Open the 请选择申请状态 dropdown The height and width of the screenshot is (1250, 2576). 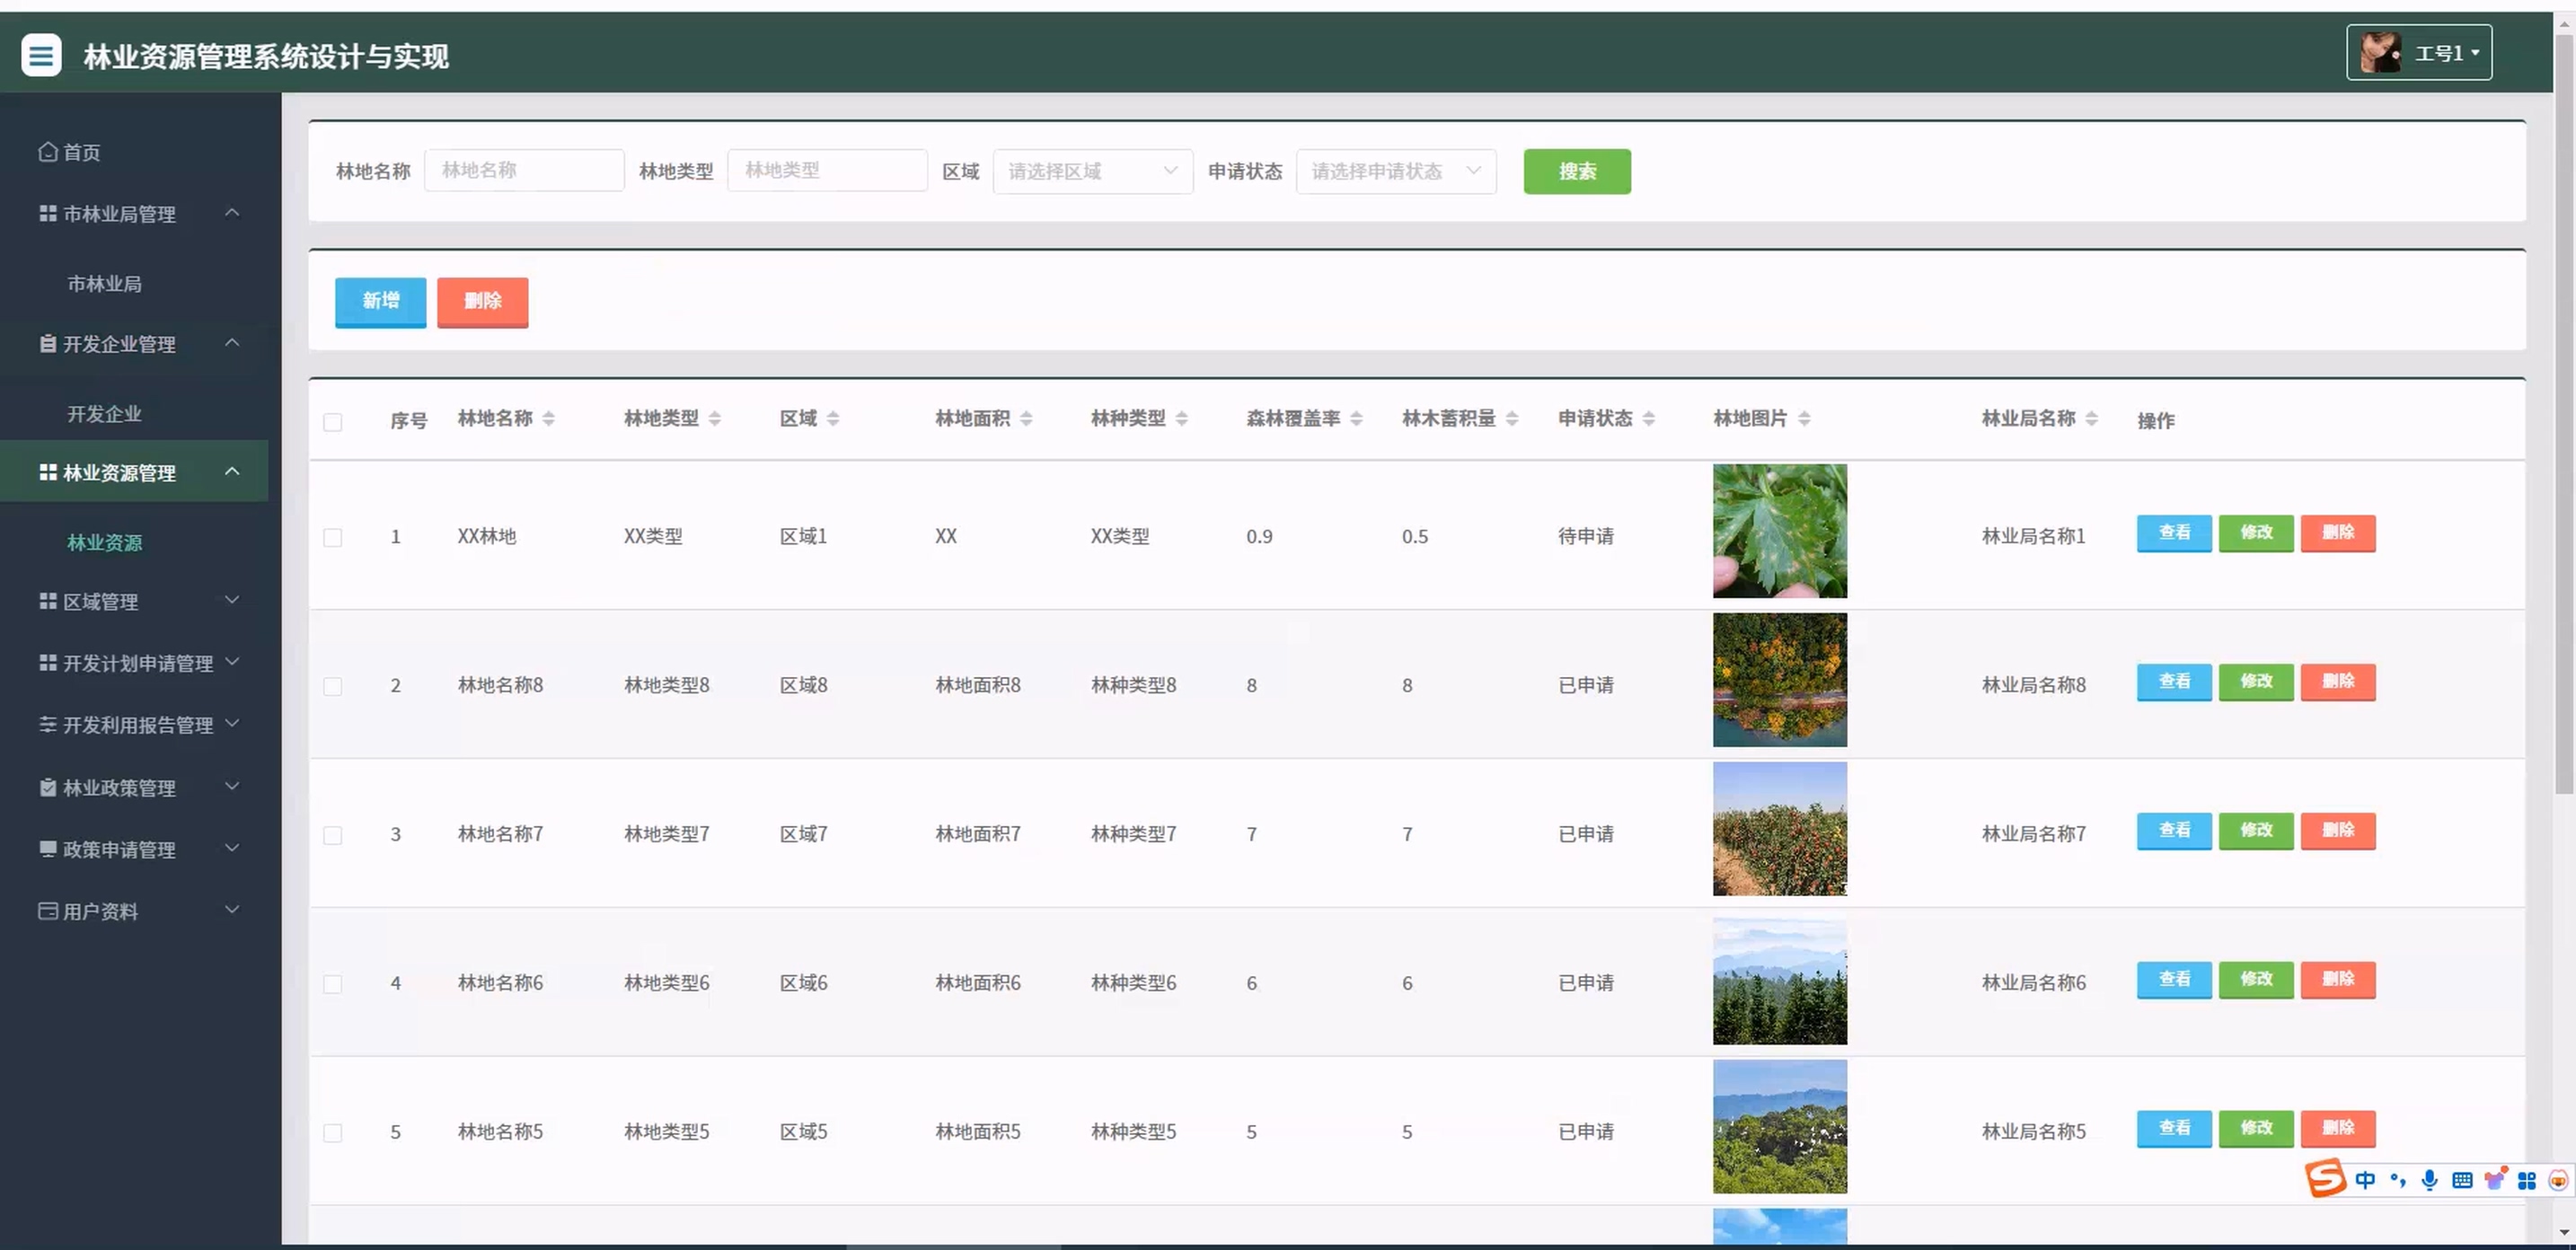[1395, 171]
